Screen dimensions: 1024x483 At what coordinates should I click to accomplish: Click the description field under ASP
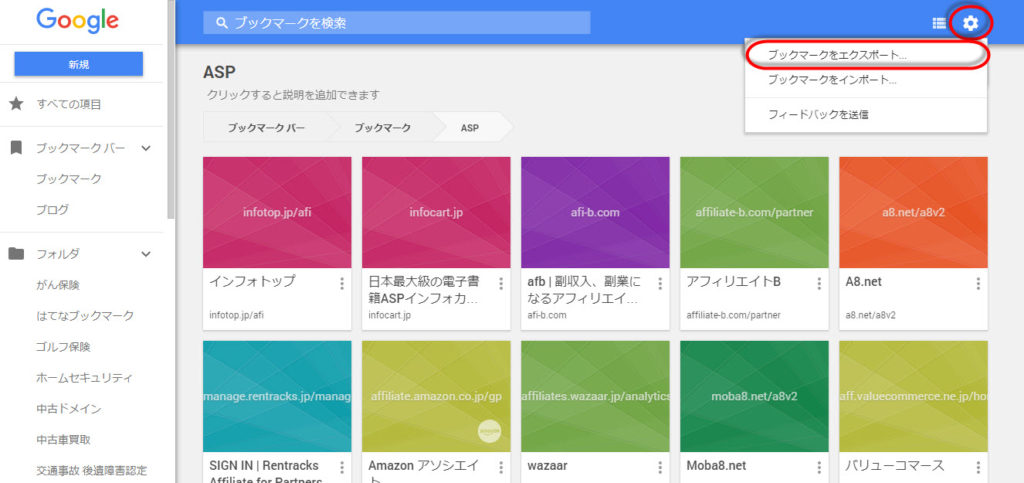[293, 95]
